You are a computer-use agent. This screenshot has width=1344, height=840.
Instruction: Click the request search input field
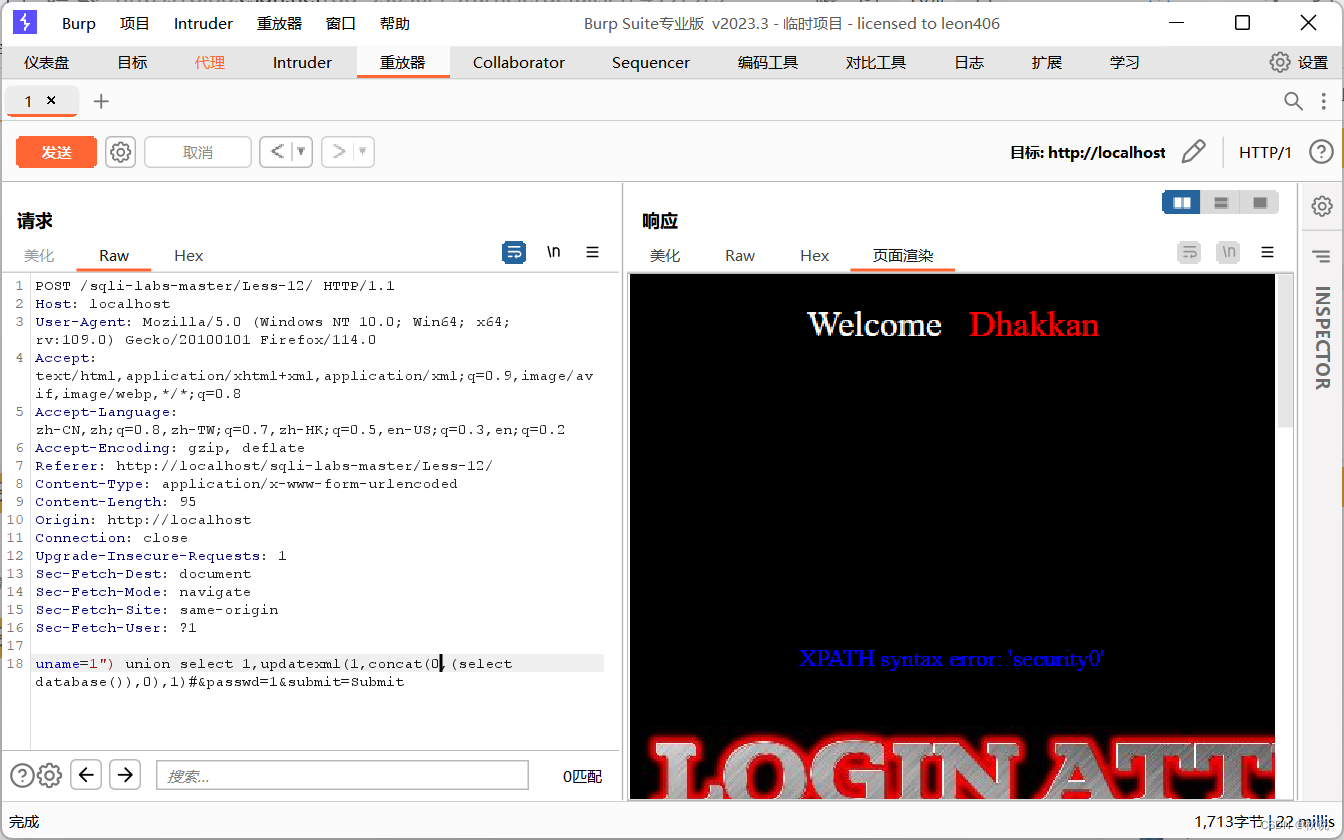342,775
